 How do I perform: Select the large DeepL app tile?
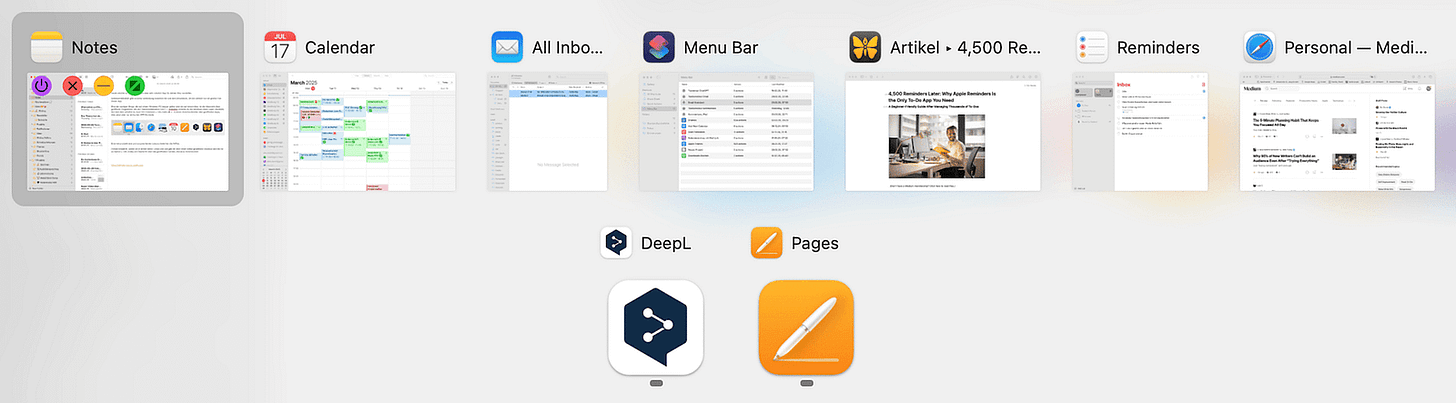click(656, 327)
